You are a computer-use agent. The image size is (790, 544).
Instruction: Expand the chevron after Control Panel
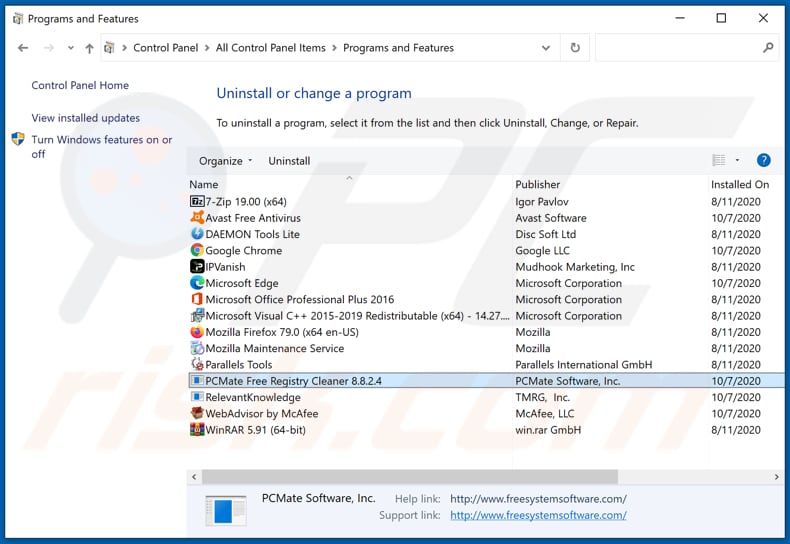point(207,48)
